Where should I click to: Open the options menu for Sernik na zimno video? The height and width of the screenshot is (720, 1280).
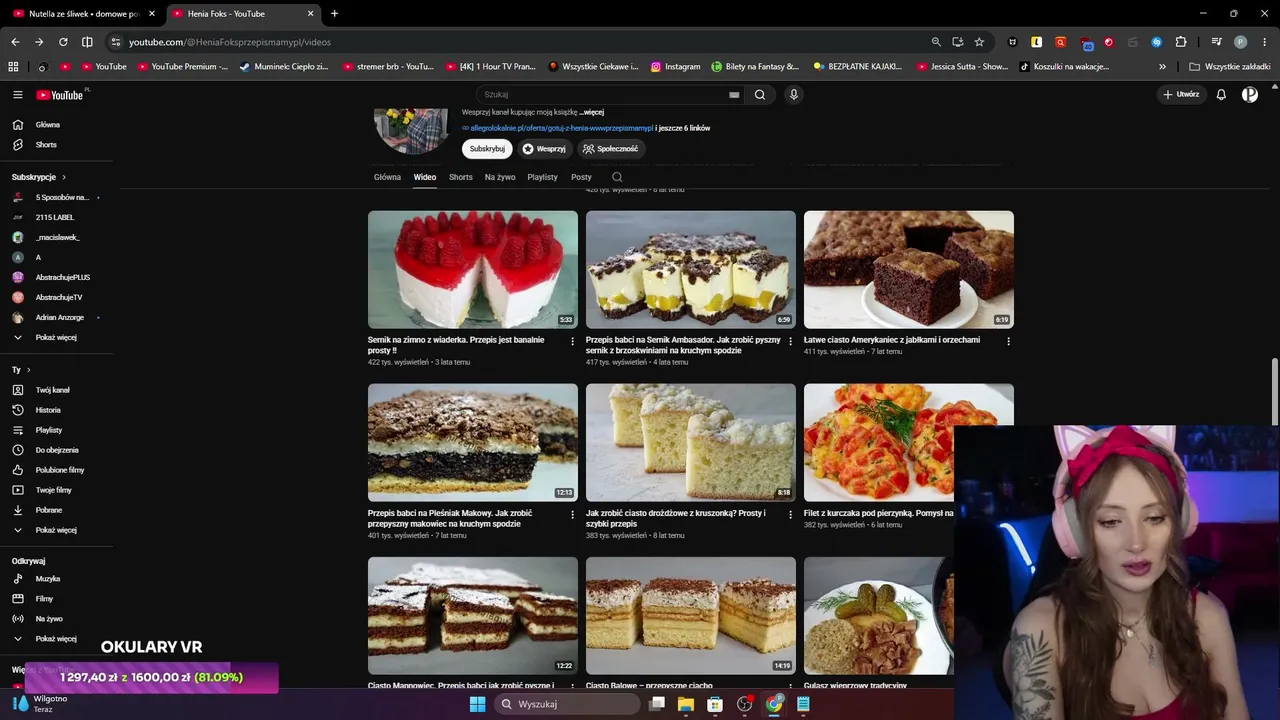click(x=573, y=341)
